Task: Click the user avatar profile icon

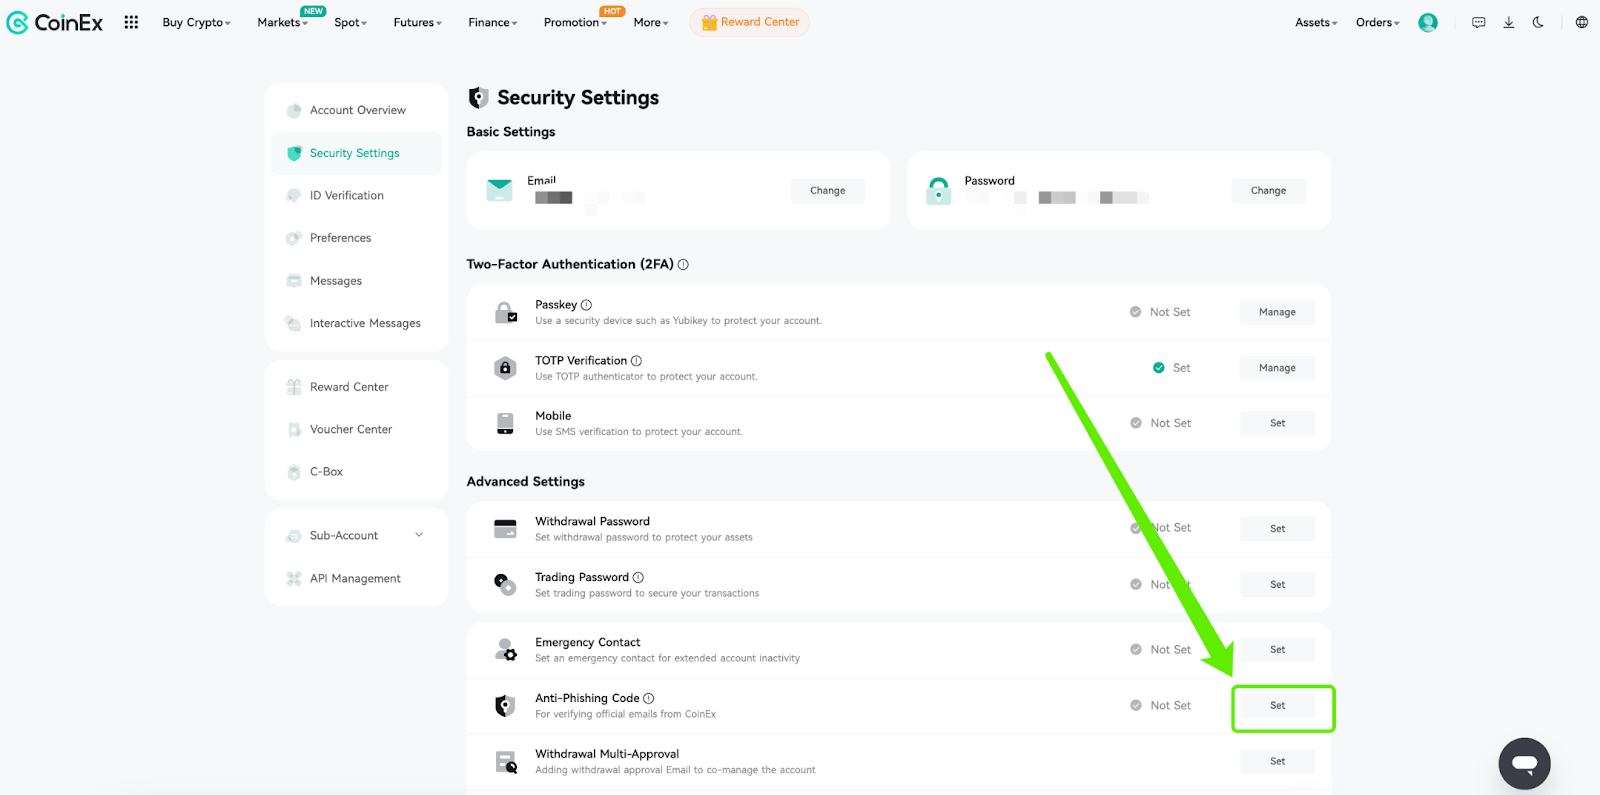Action: coord(1428,22)
